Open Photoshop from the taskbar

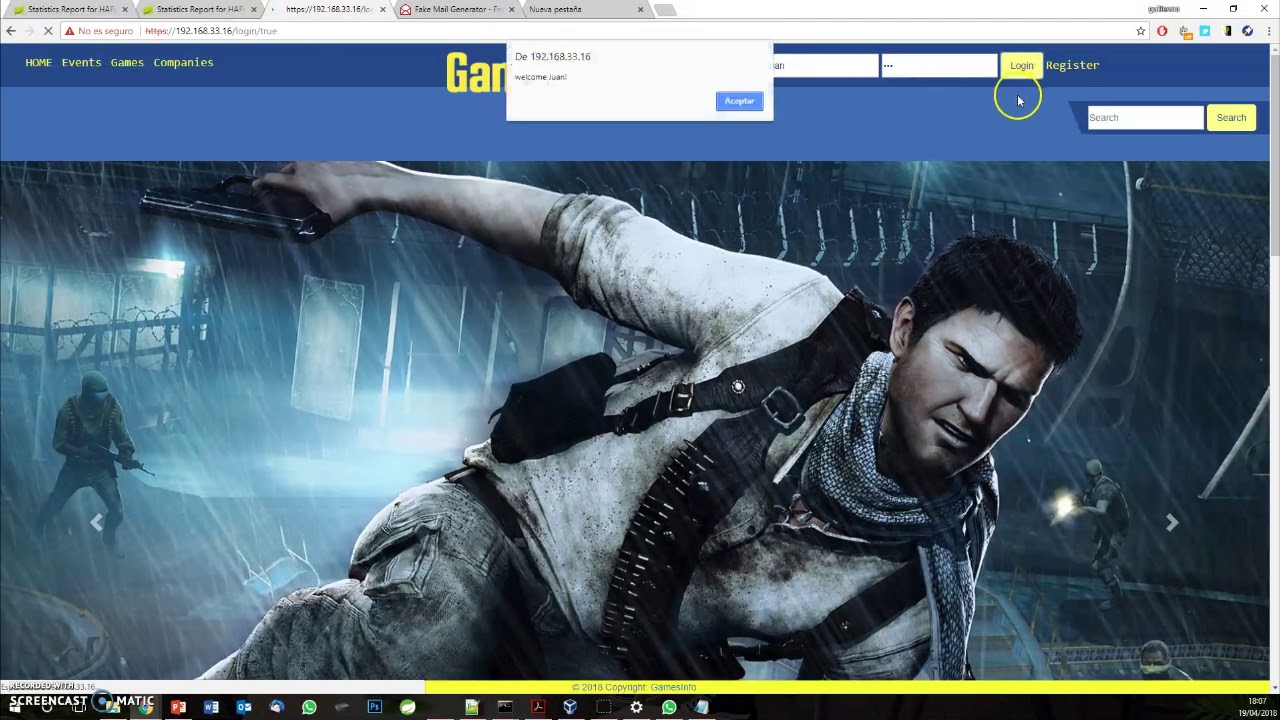pos(374,707)
